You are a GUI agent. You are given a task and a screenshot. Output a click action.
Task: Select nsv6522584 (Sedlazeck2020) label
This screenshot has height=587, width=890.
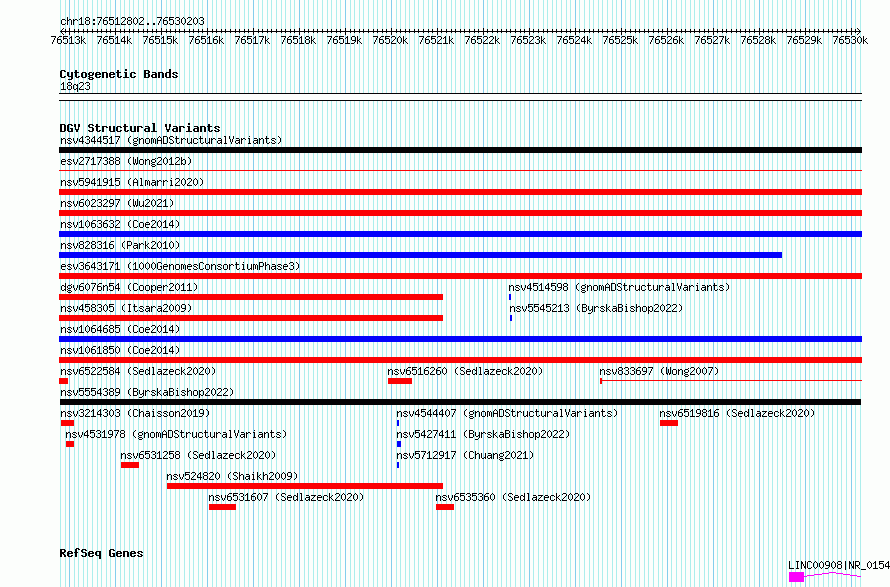point(138,371)
